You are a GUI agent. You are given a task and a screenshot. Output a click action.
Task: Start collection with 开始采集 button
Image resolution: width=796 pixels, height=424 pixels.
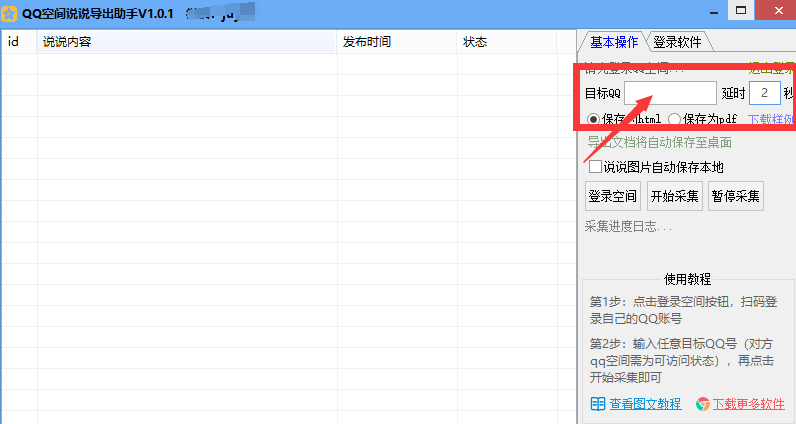(x=675, y=196)
